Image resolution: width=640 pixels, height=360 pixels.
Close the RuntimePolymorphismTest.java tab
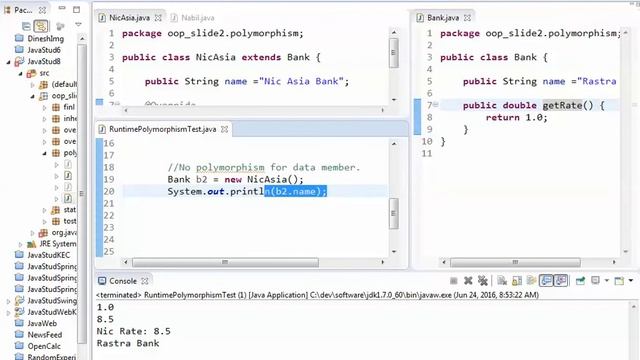pos(224,129)
